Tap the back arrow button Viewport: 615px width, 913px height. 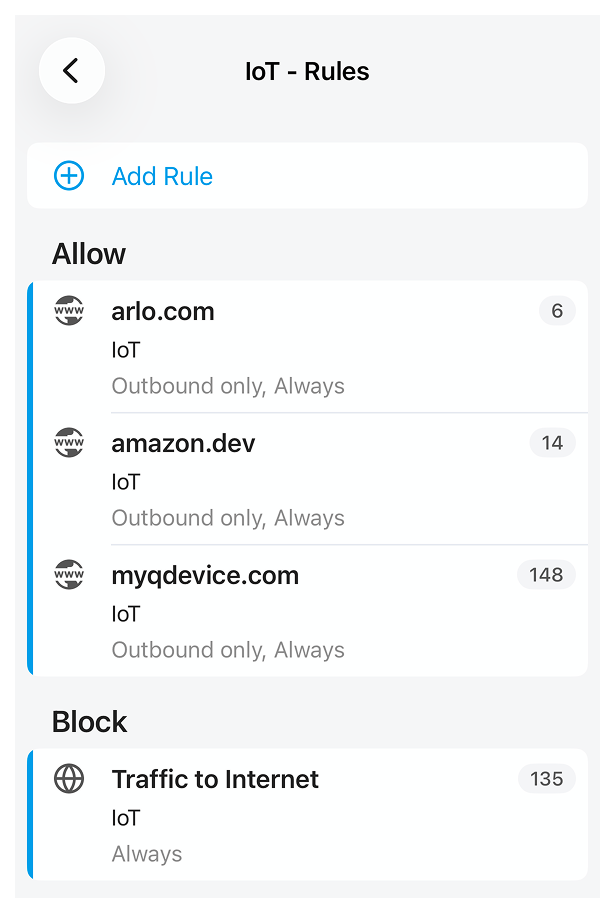[71, 71]
